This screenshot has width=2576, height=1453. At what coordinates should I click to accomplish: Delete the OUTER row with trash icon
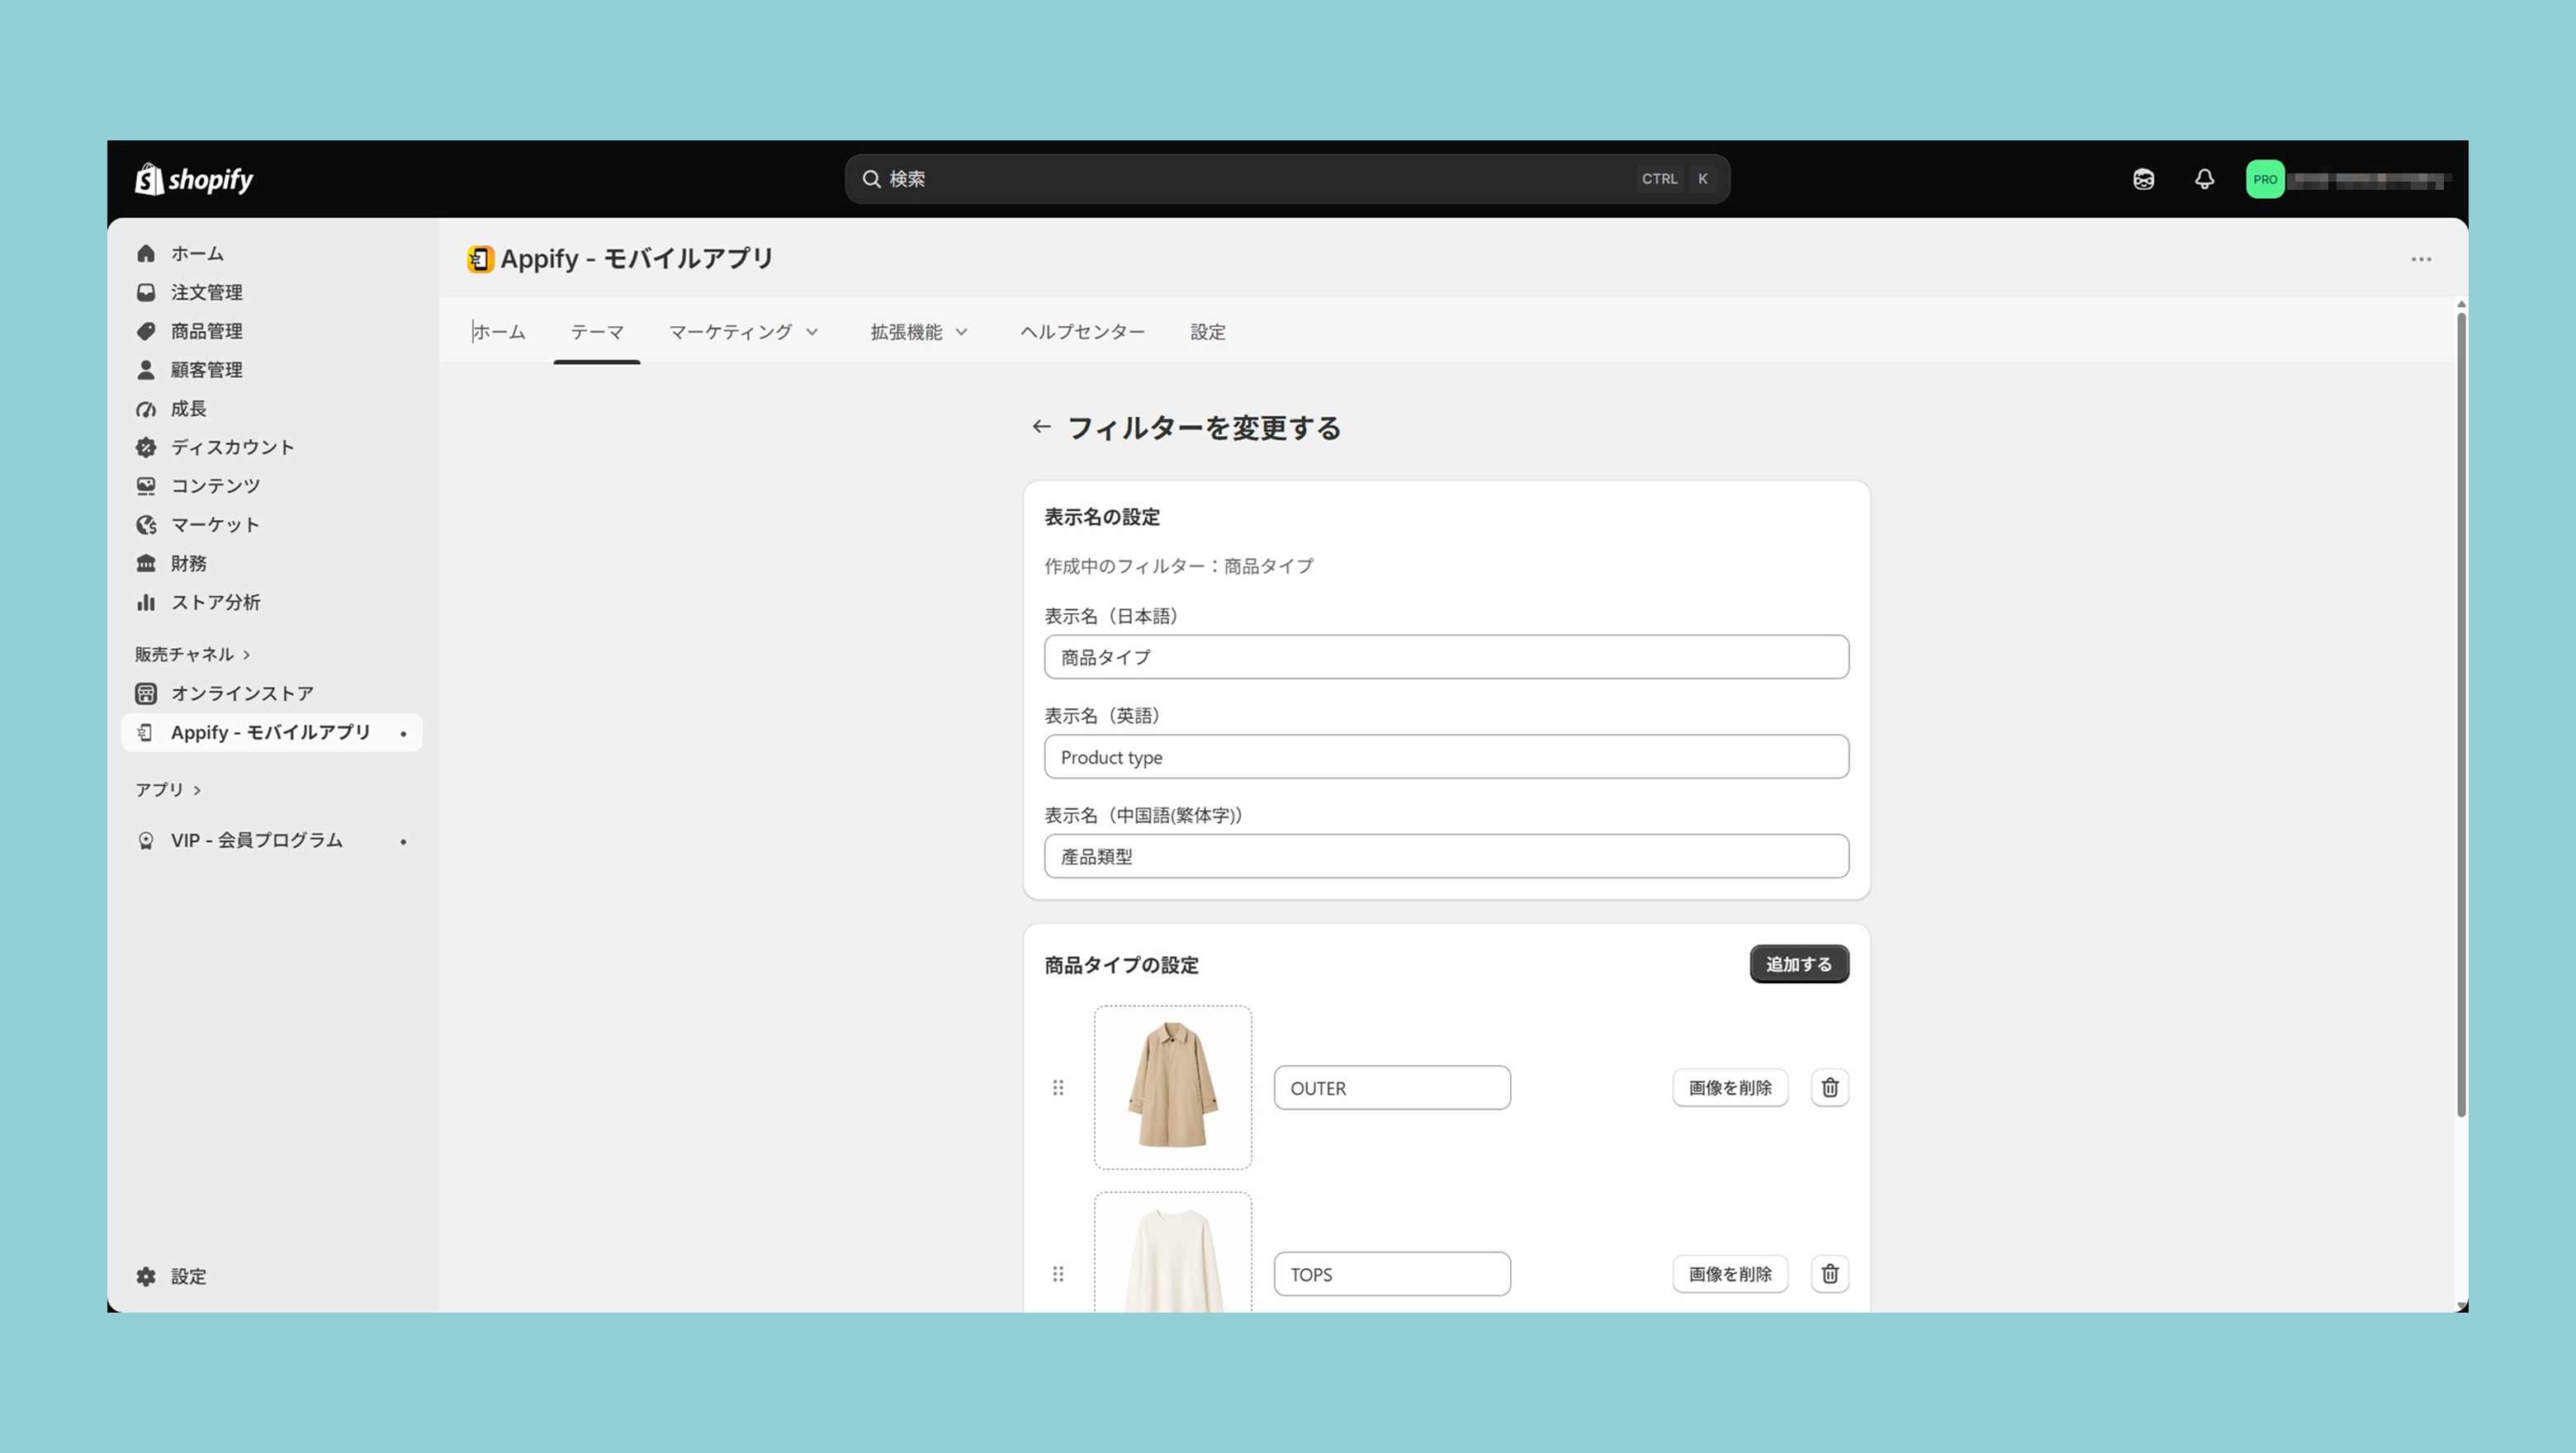click(x=1829, y=1088)
